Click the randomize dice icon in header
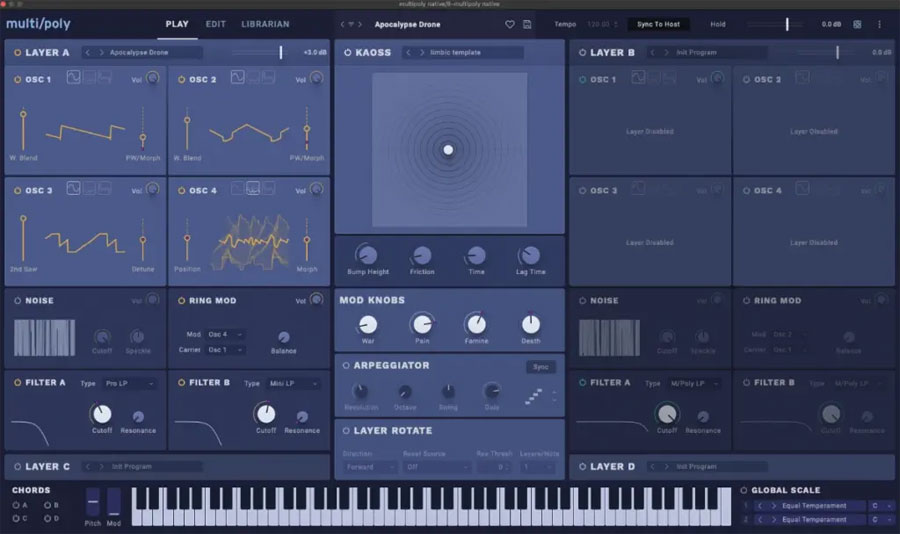Screen dimensions: 900x534 [857, 24]
